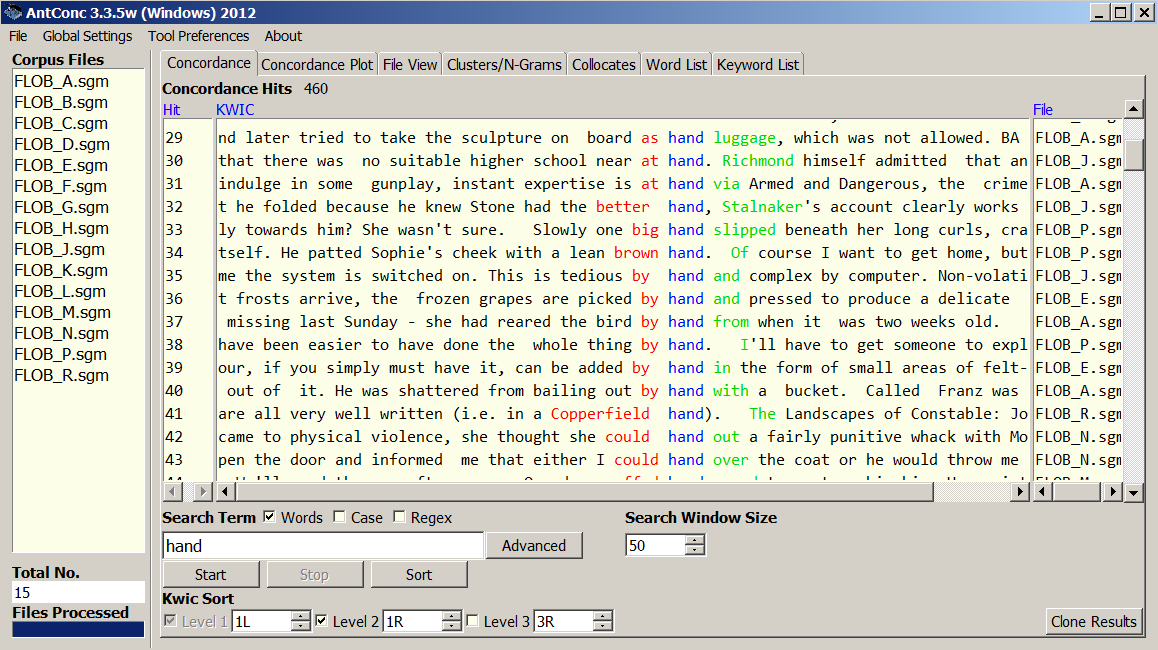Click right scroll arrow under KWIC pane
The image size is (1158, 650).
point(1020,492)
